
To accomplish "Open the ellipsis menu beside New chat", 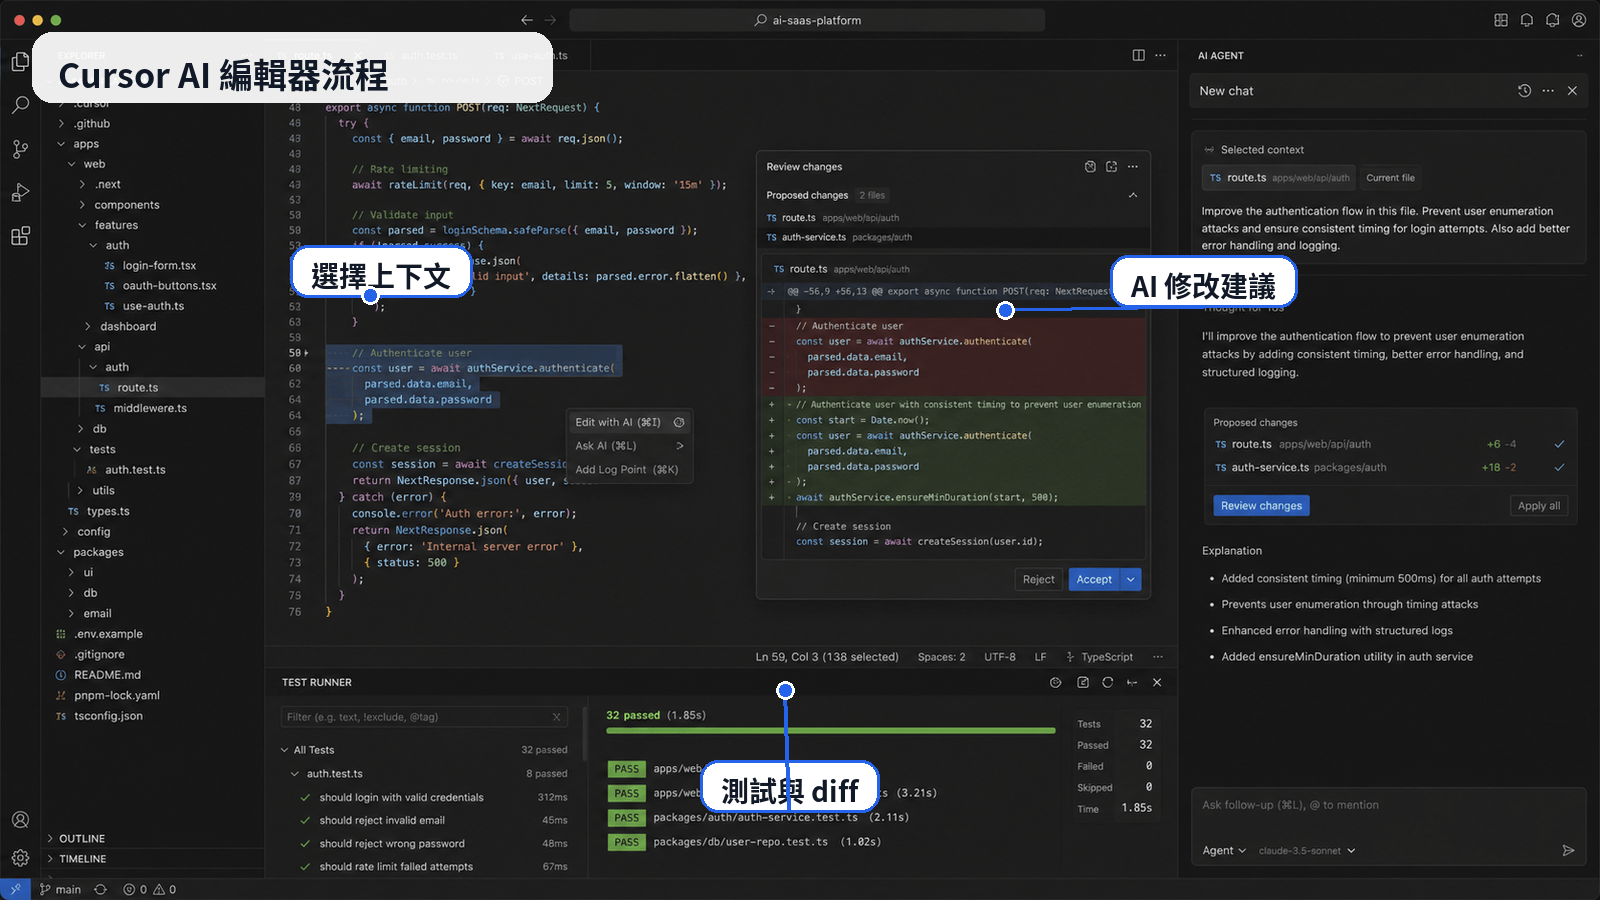I will click(1548, 91).
